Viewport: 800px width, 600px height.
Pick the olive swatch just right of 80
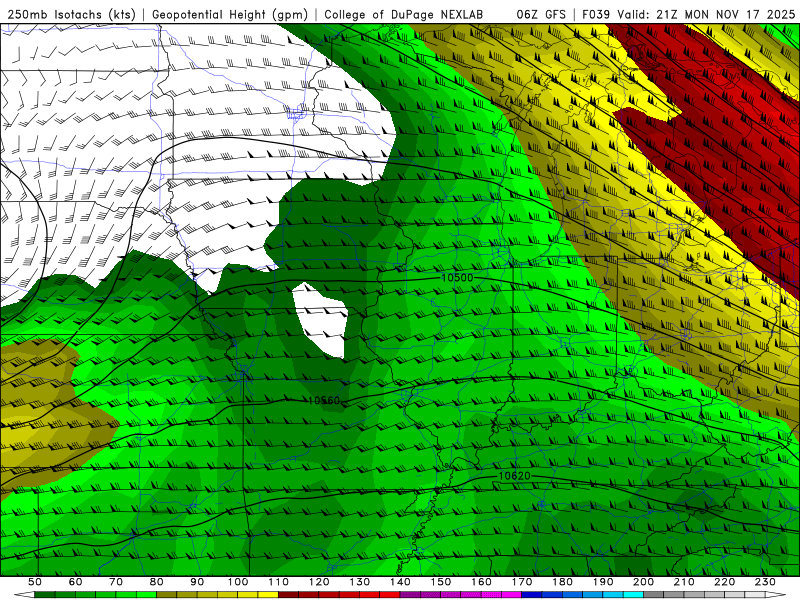pos(167,595)
